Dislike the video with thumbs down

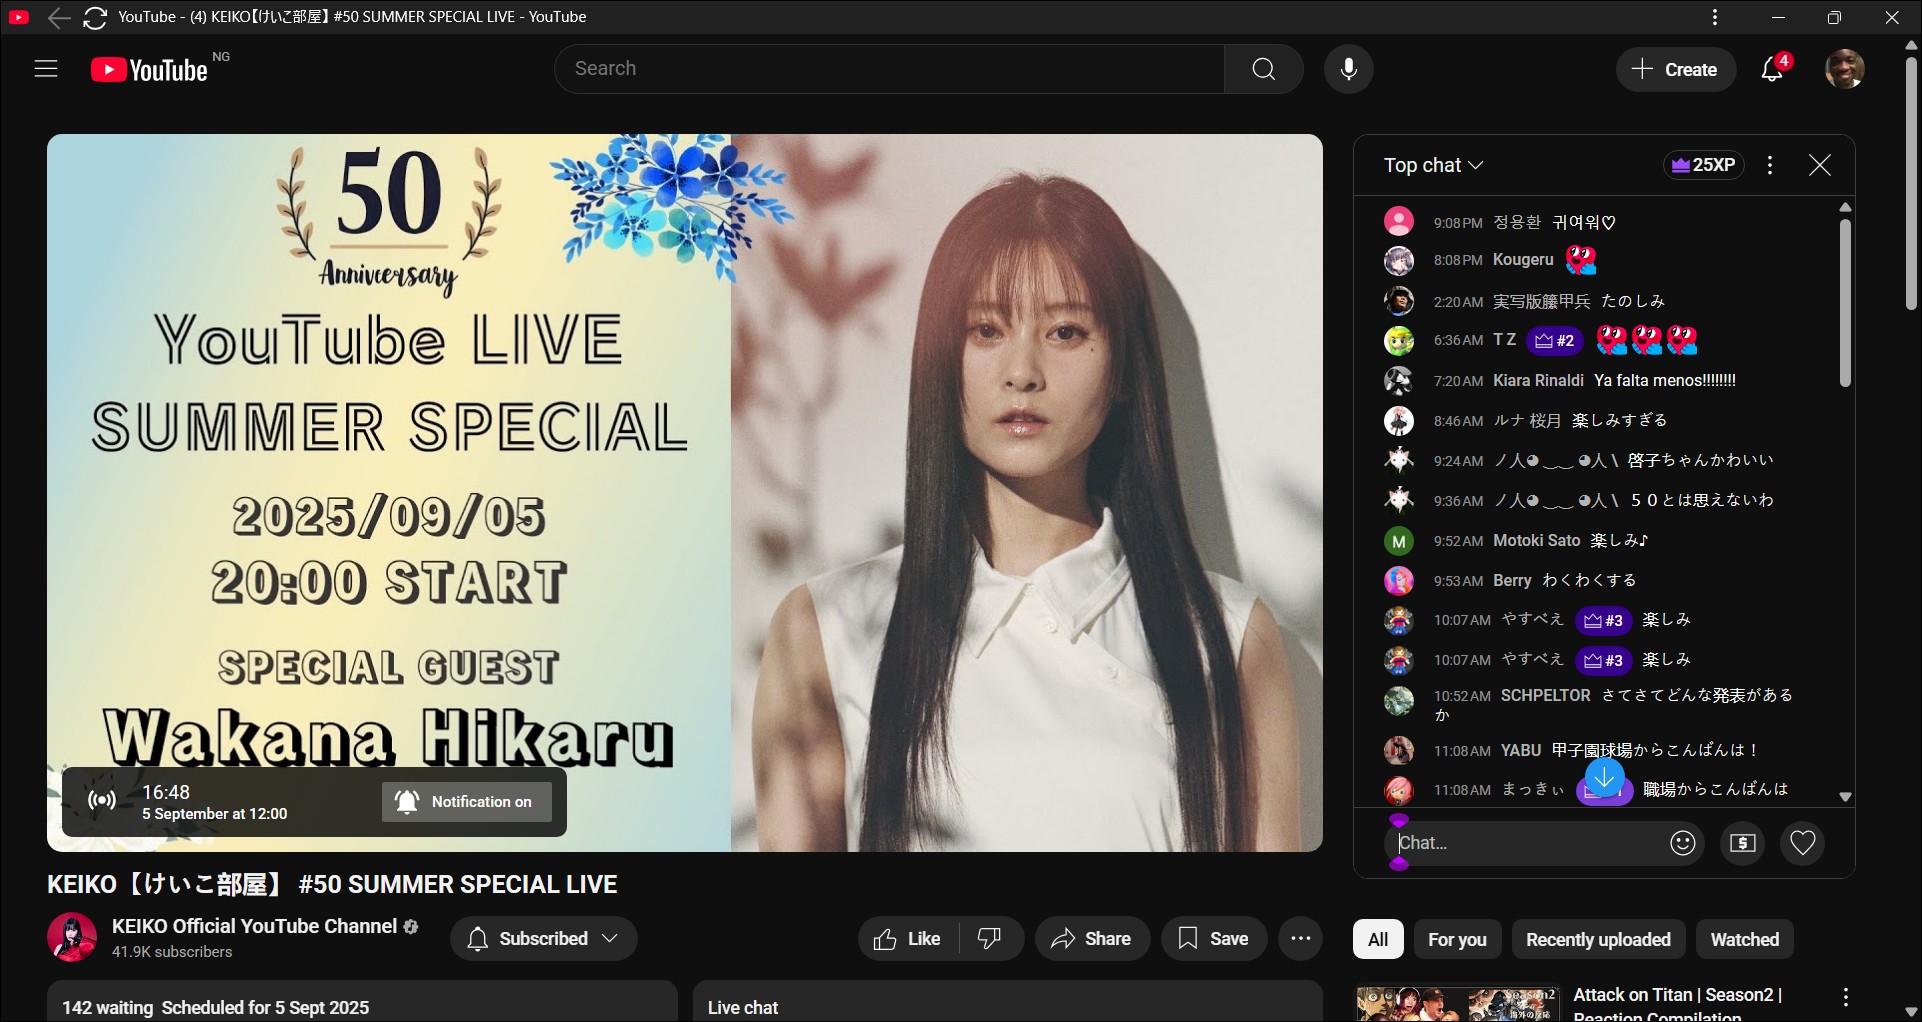[990, 939]
